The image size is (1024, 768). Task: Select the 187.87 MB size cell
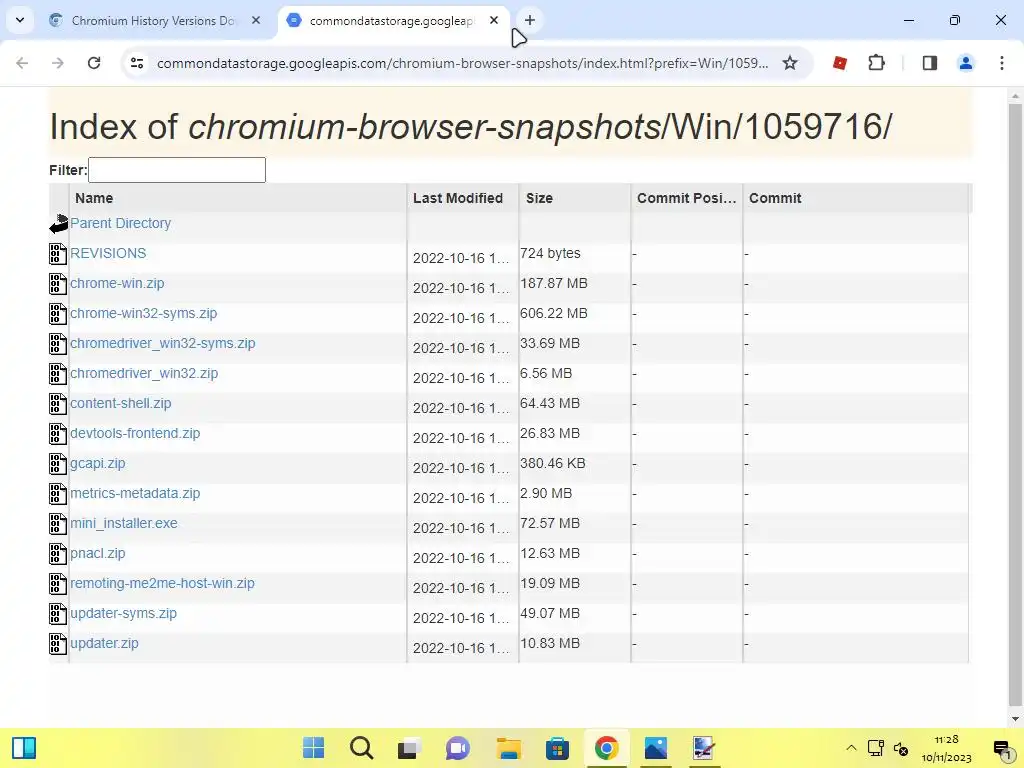pos(554,283)
